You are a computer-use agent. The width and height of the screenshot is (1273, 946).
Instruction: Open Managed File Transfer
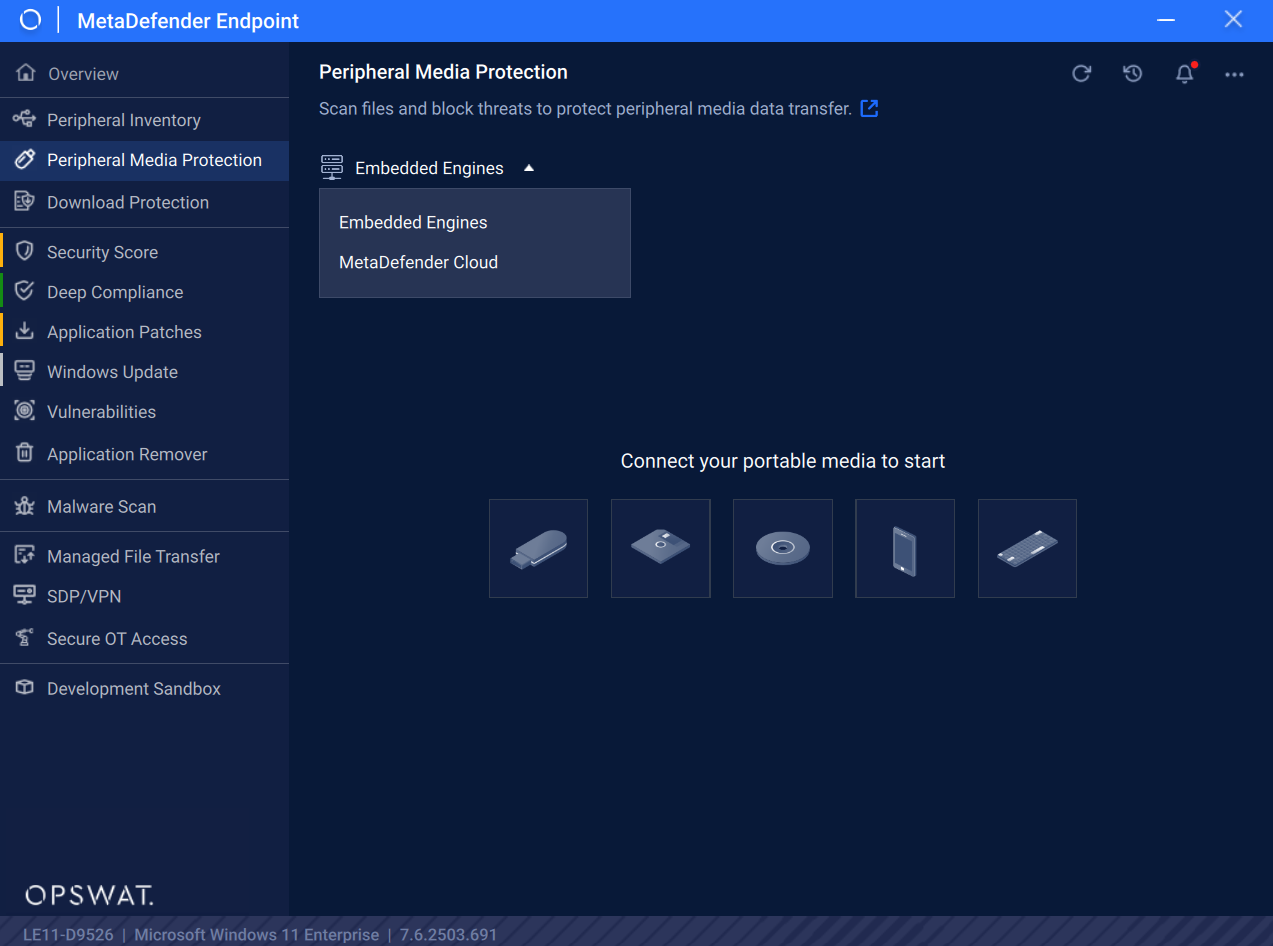pyautogui.click(x=144, y=556)
